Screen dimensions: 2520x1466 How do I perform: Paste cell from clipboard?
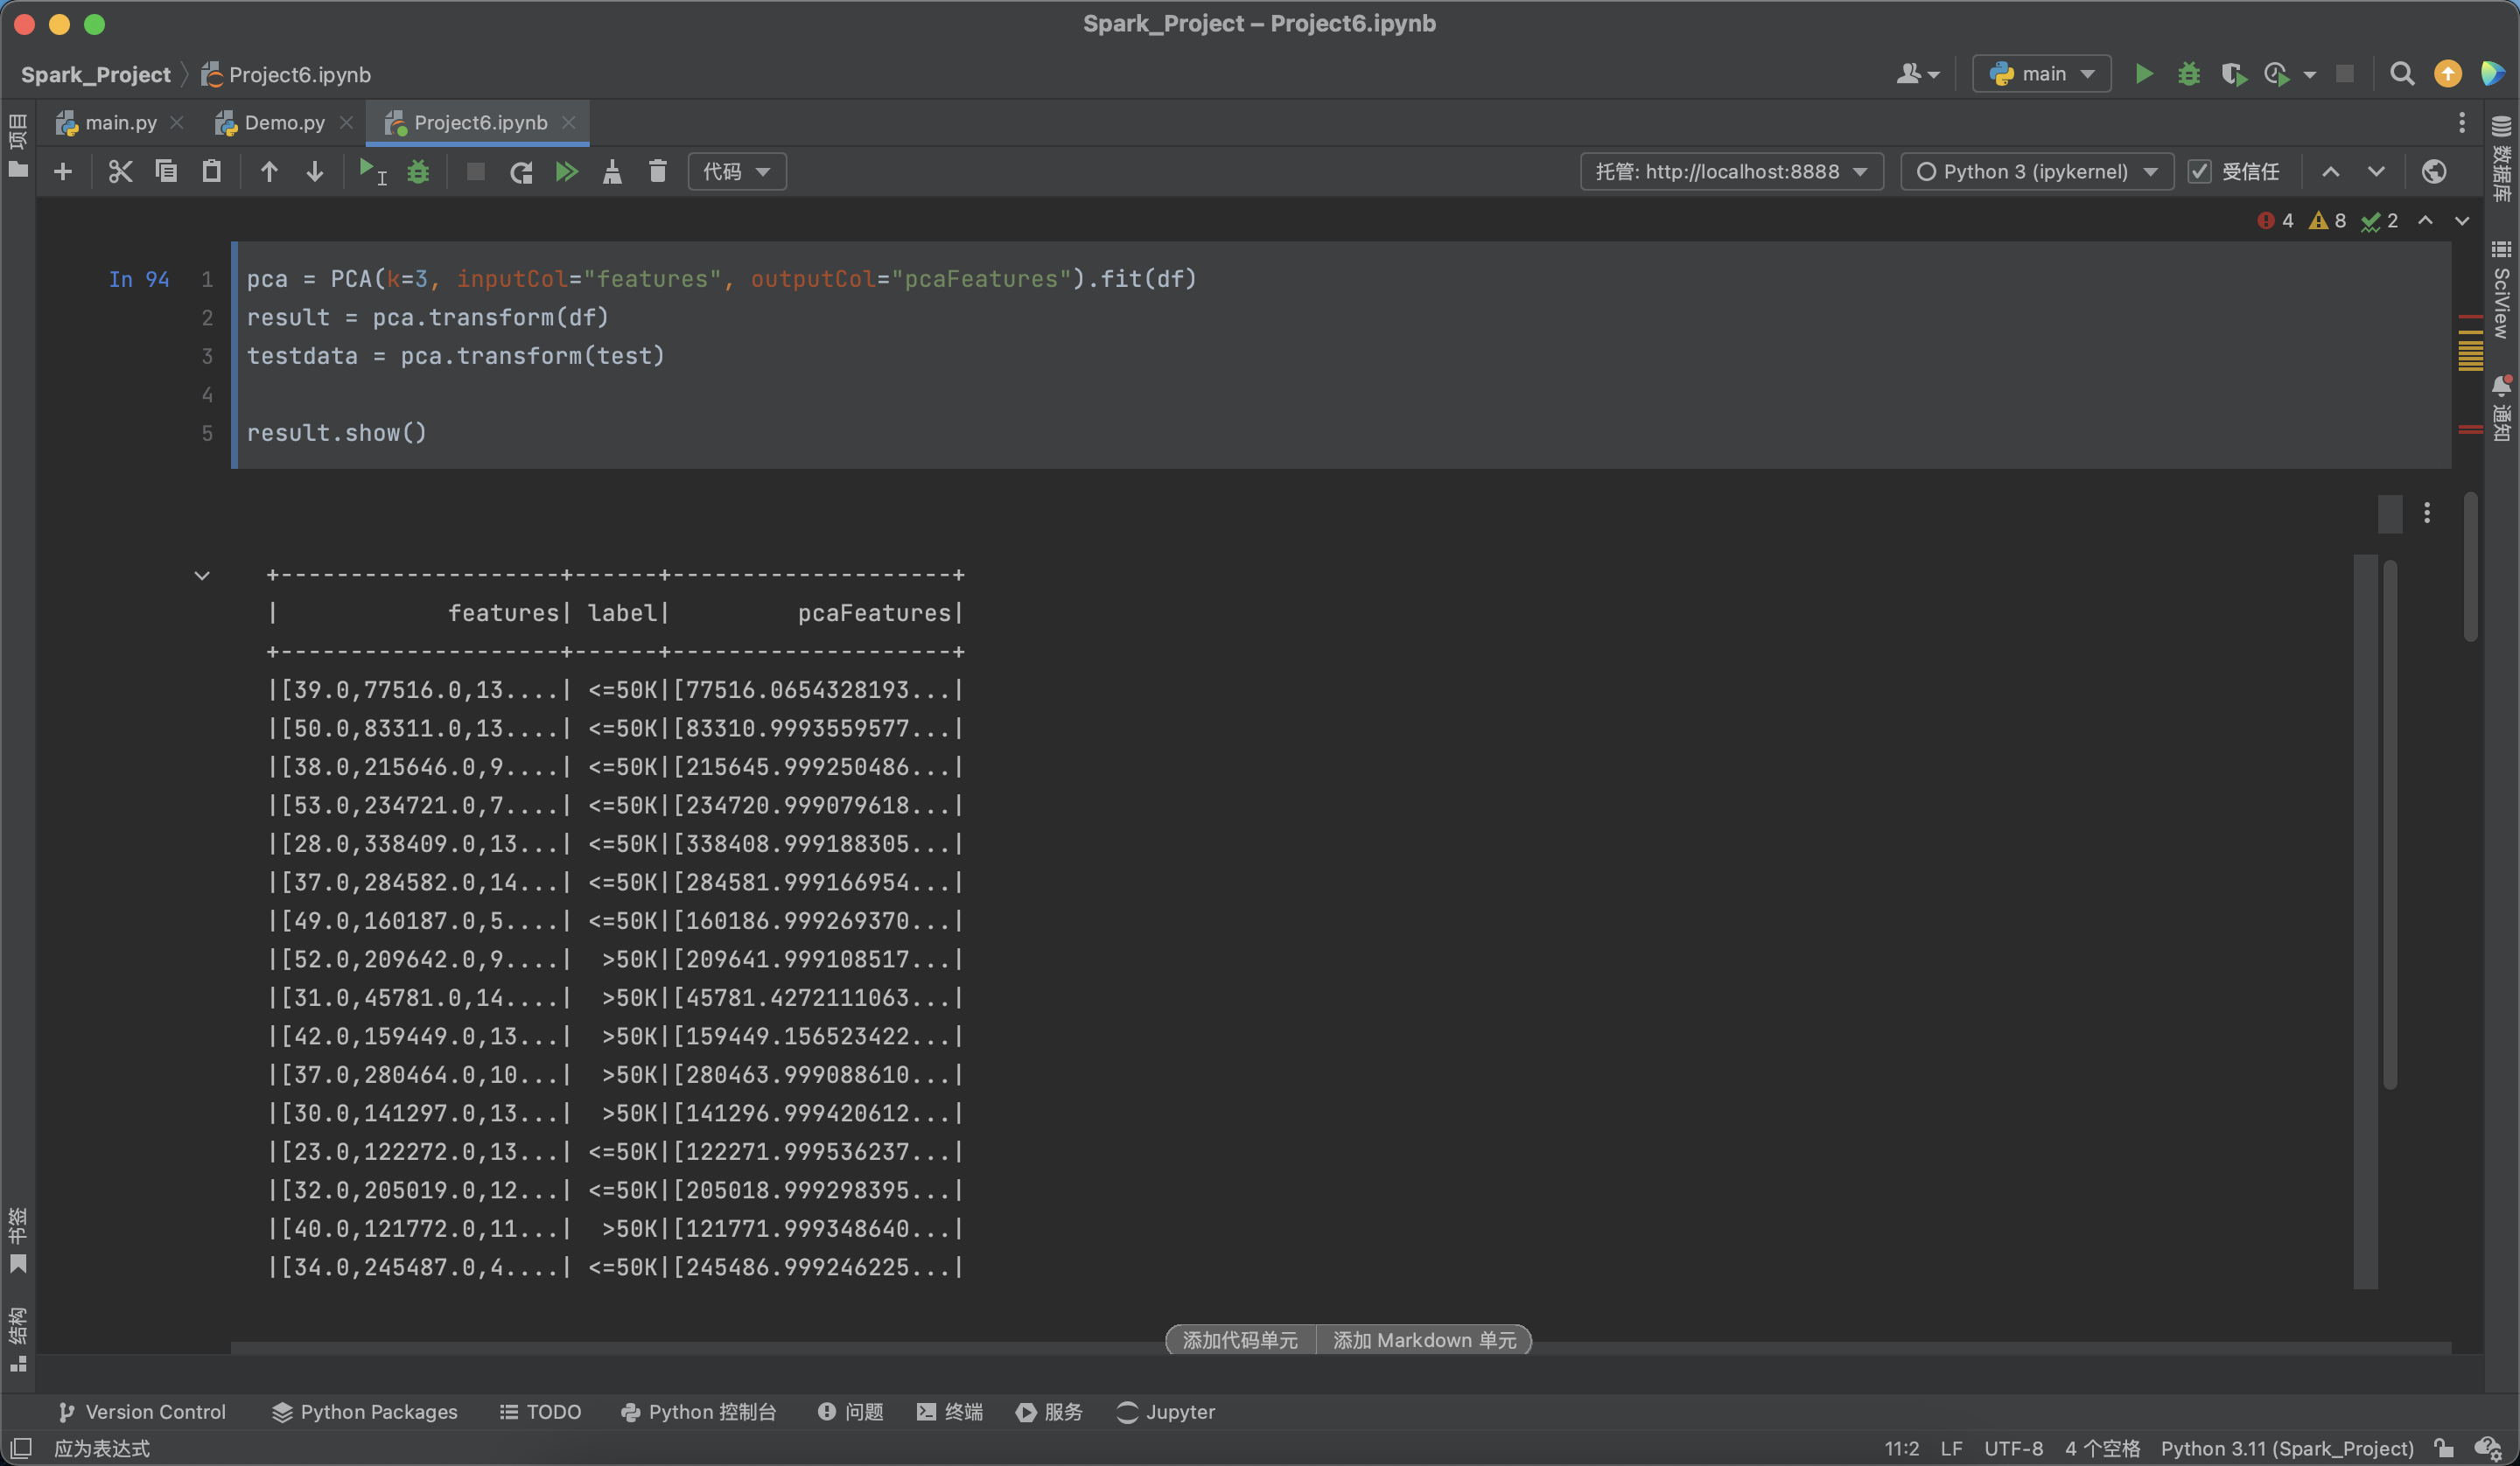(211, 172)
